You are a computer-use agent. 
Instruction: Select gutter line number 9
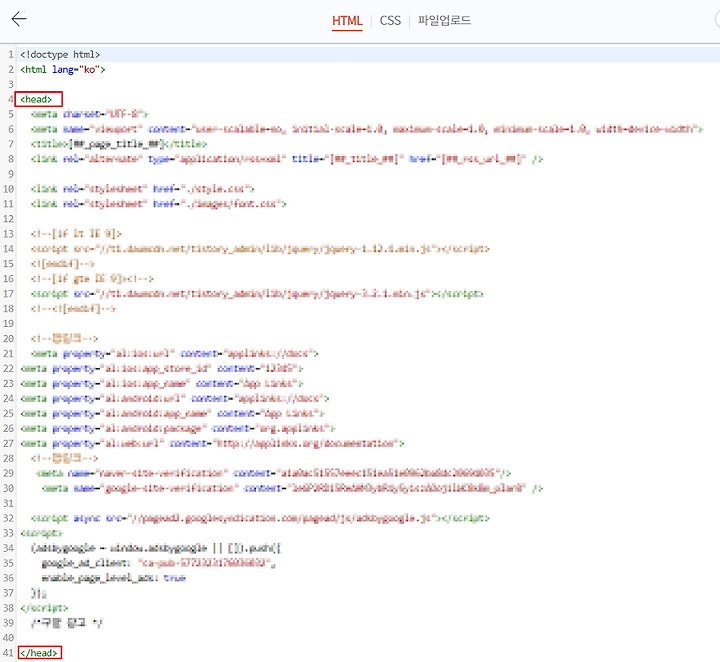click(x=10, y=174)
